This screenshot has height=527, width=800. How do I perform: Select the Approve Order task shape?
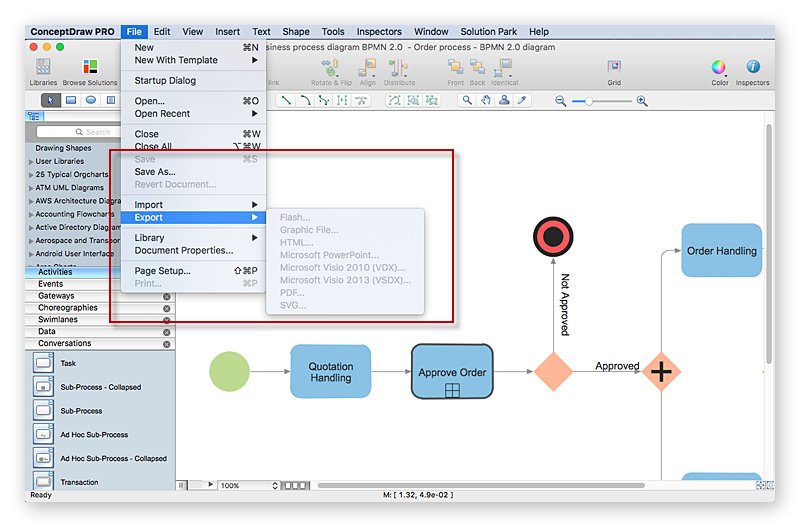point(452,372)
